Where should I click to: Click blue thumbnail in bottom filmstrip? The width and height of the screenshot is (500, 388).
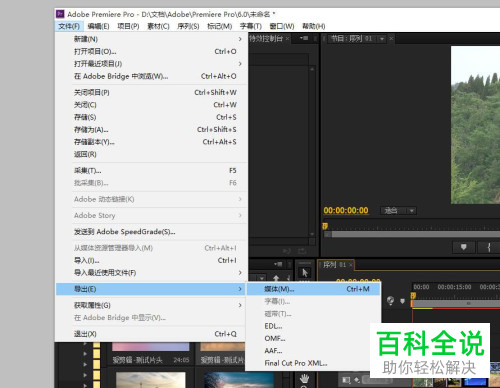click(475, 382)
